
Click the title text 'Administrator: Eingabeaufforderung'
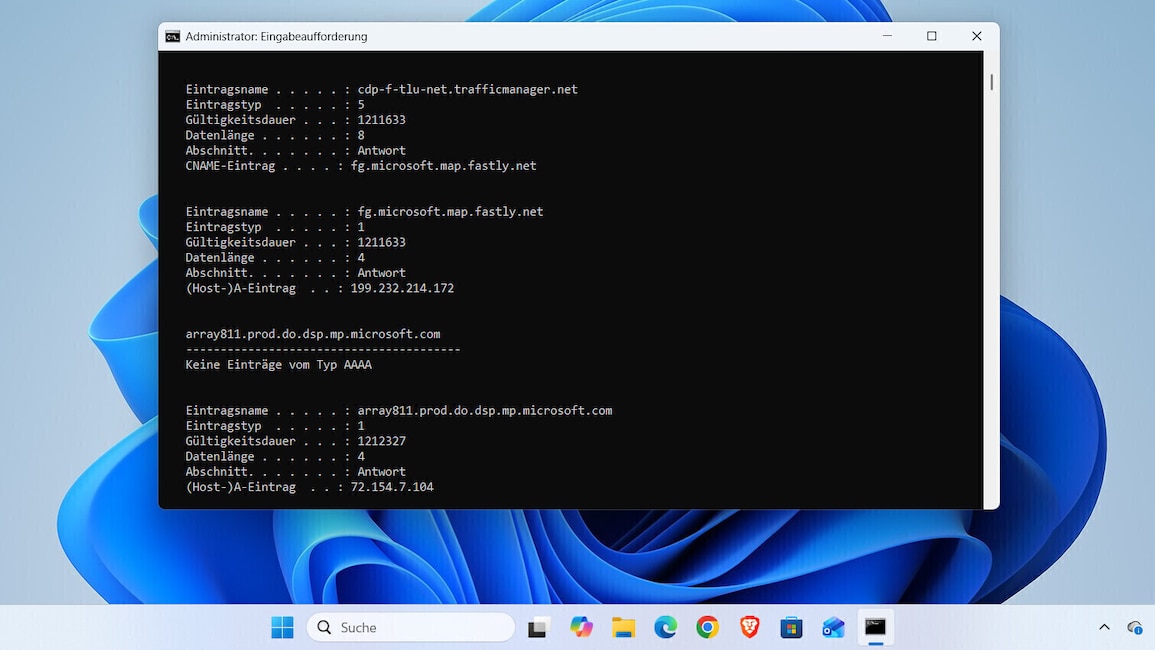276,36
